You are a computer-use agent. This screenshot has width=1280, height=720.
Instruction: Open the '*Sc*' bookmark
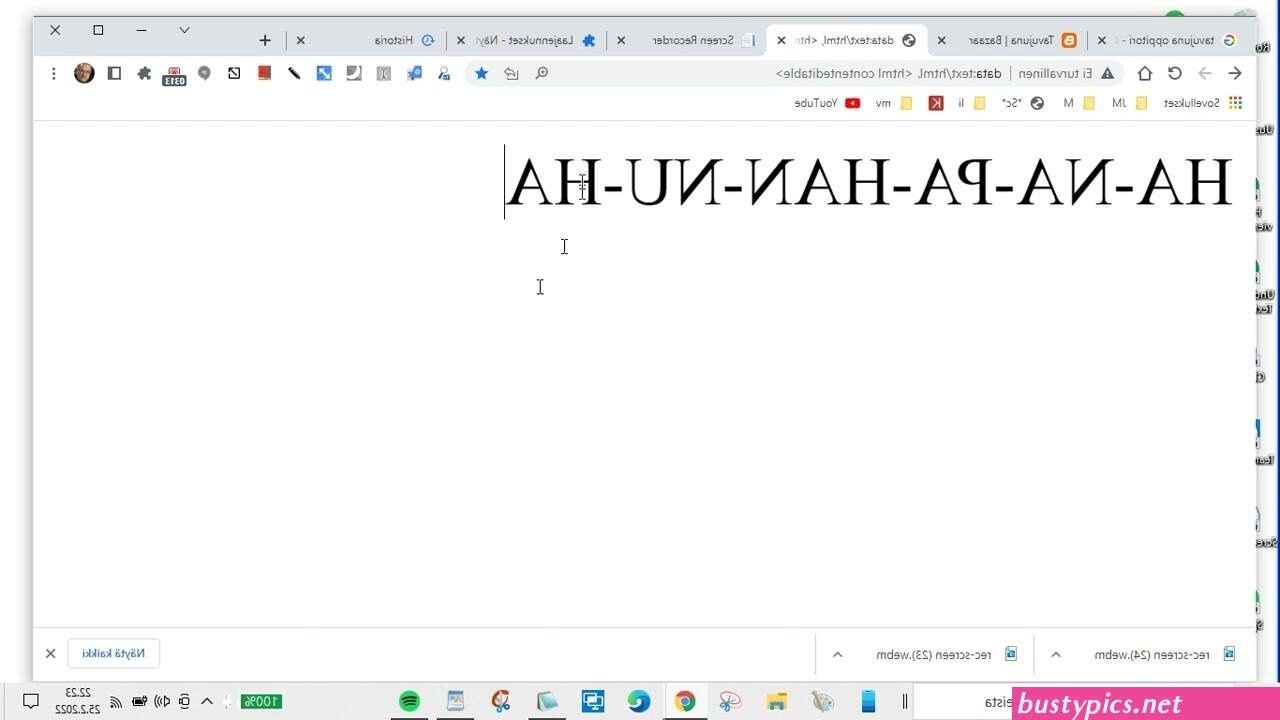[x=1023, y=103]
